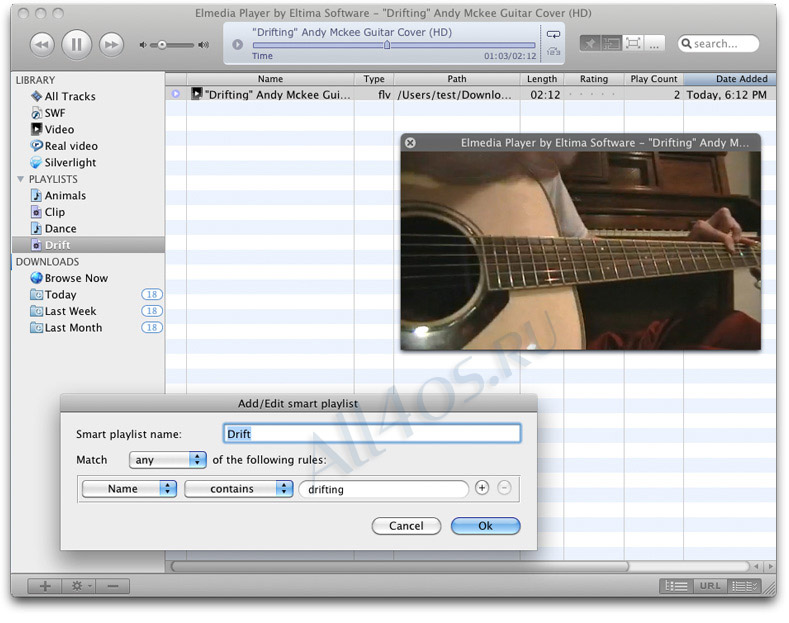This screenshot has width=789, height=623.
Task: Confirm smart playlist with Ok
Action: 486,526
